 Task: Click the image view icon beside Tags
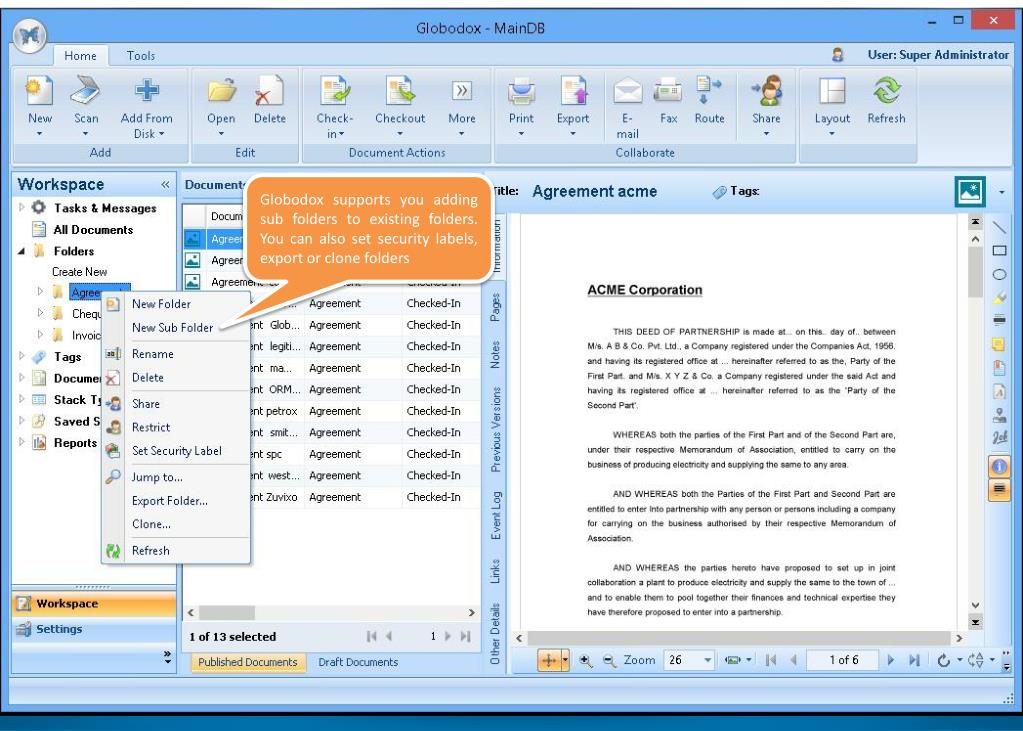(x=970, y=191)
